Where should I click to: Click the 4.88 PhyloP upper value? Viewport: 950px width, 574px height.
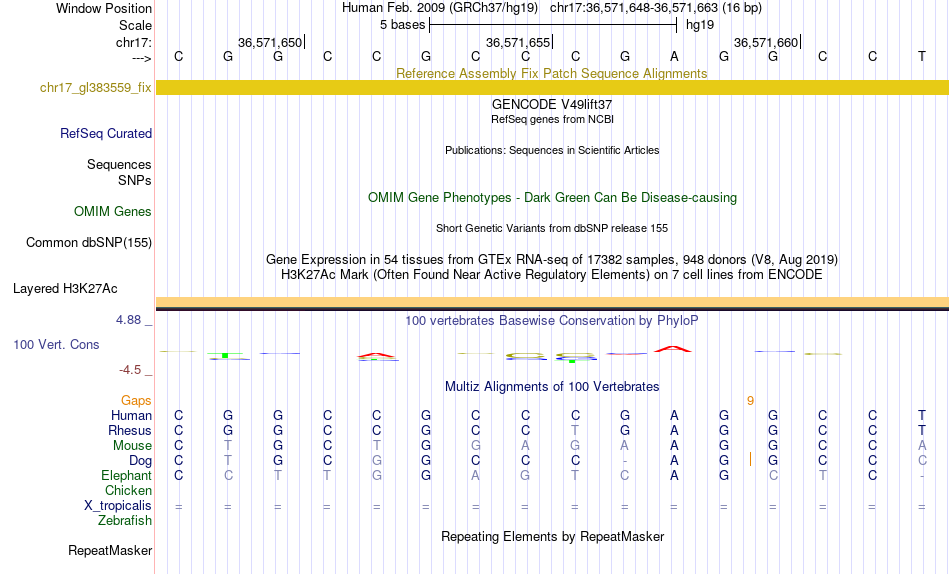coord(128,319)
